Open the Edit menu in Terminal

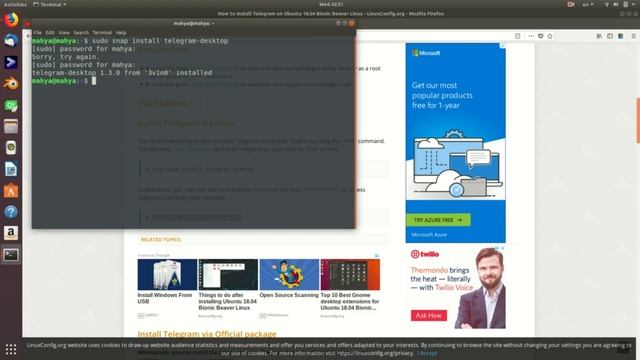coord(50,32)
